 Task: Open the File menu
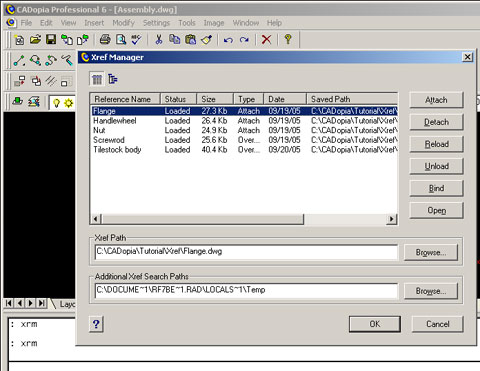[26, 23]
